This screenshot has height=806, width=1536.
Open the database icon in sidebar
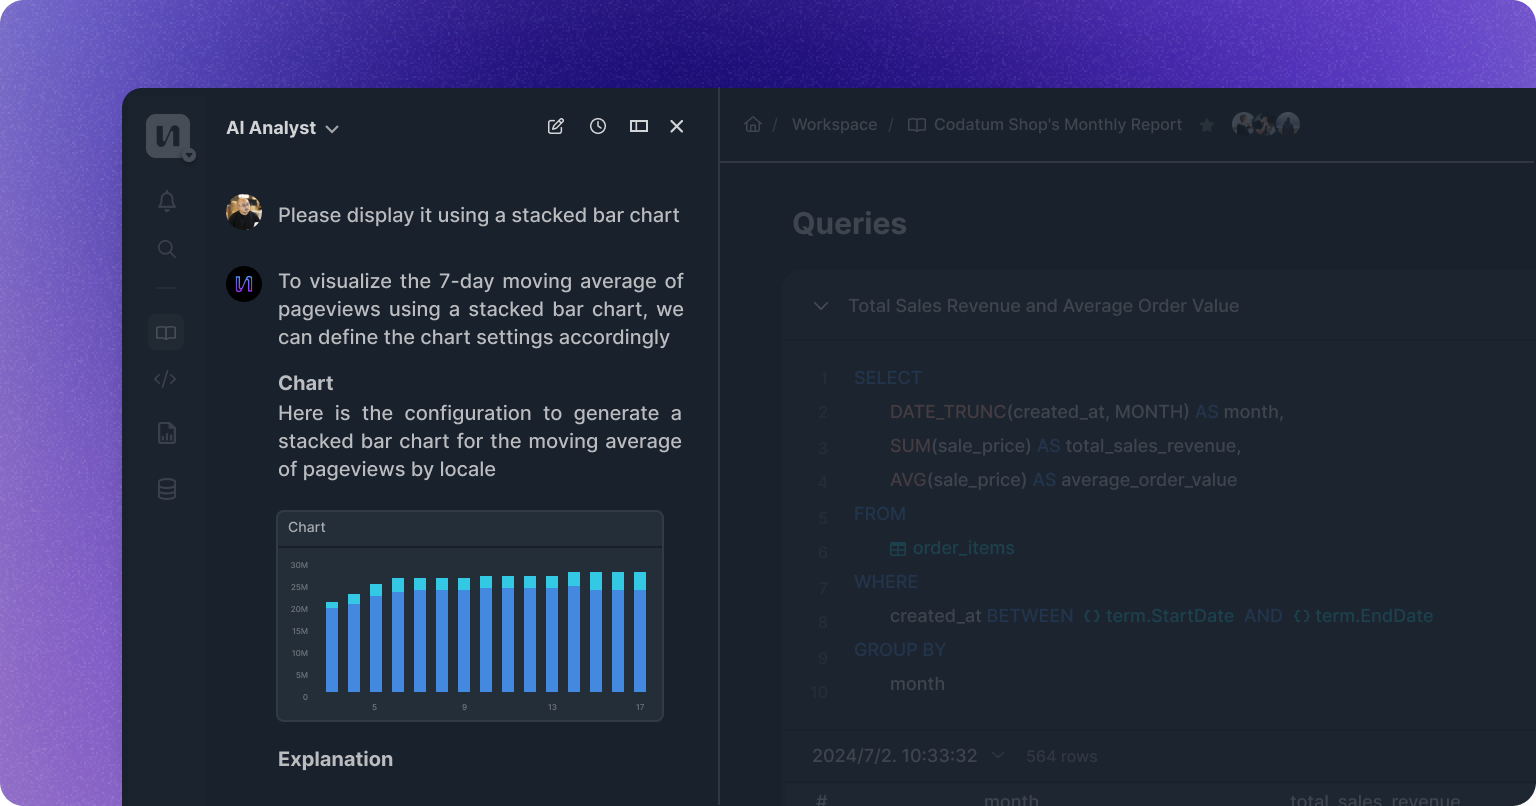tap(167, 489)
